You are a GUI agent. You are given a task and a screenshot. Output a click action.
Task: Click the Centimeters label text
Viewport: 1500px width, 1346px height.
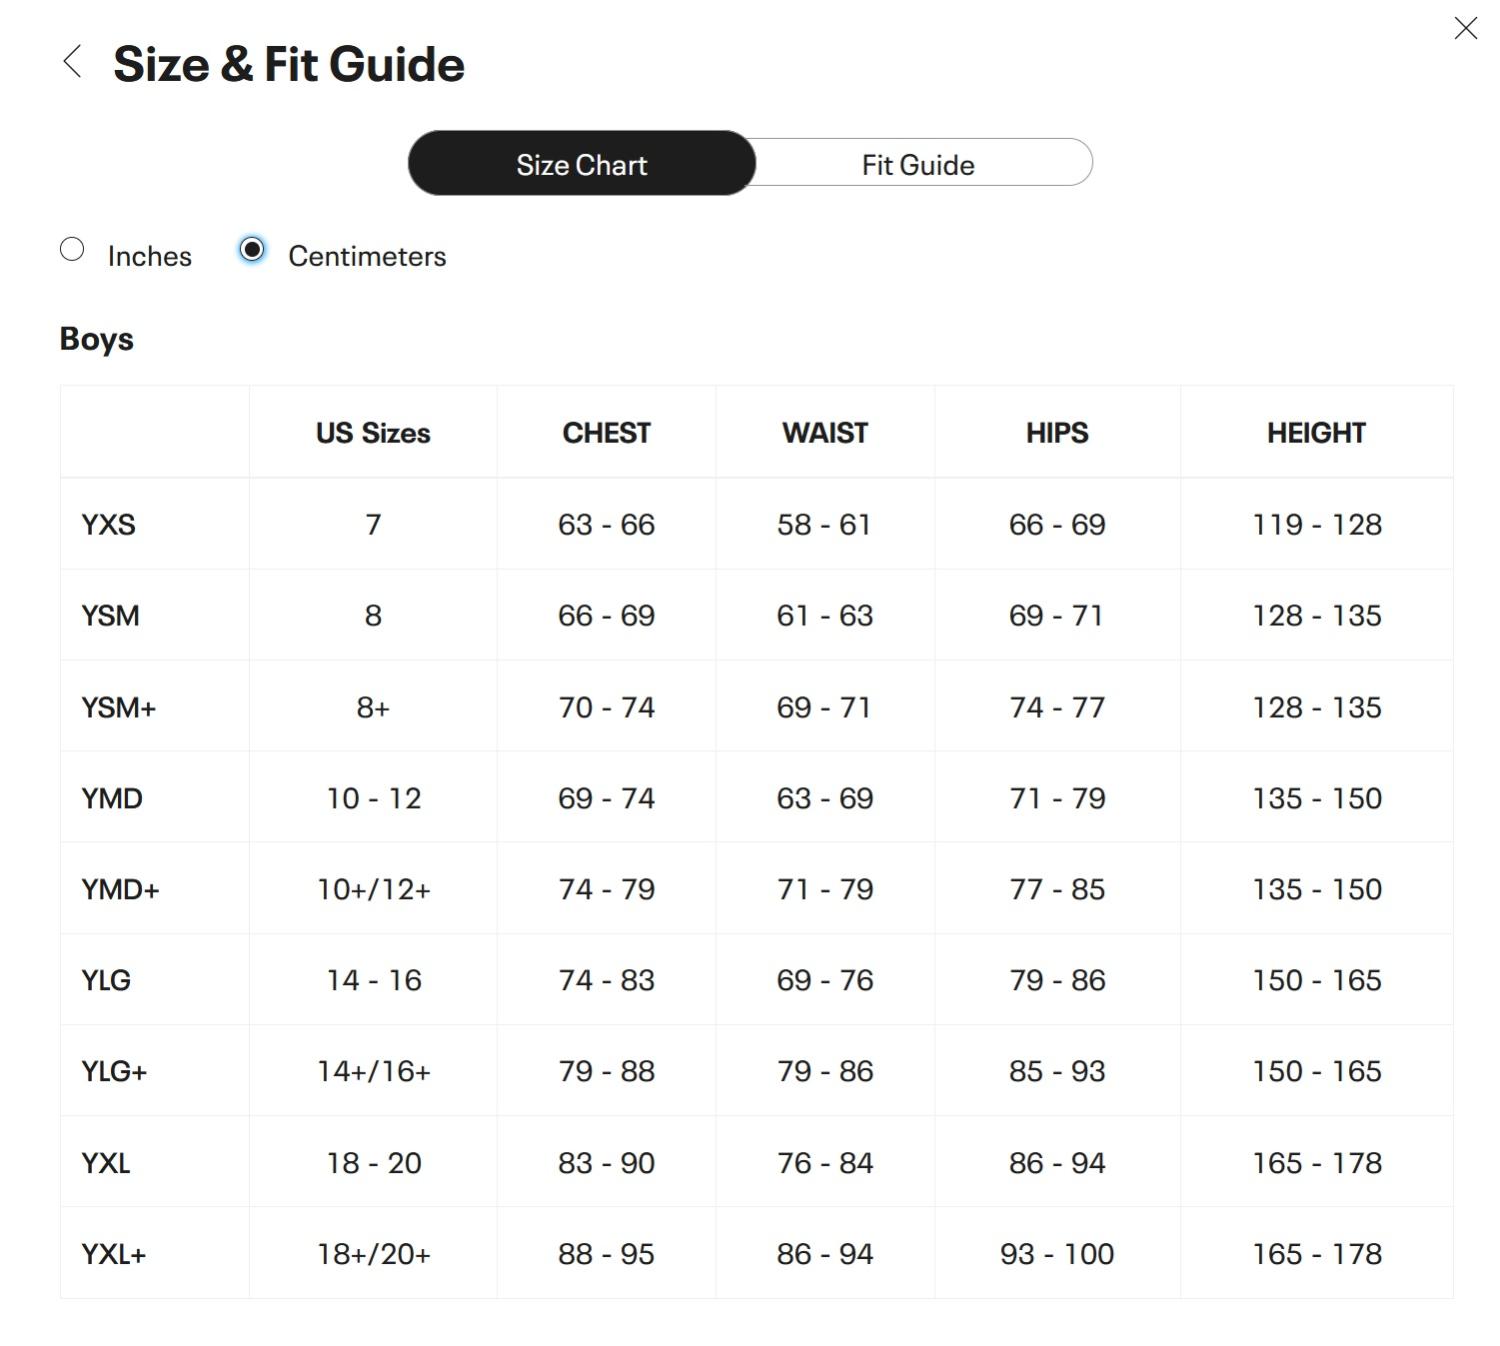[x=367, y=256]
